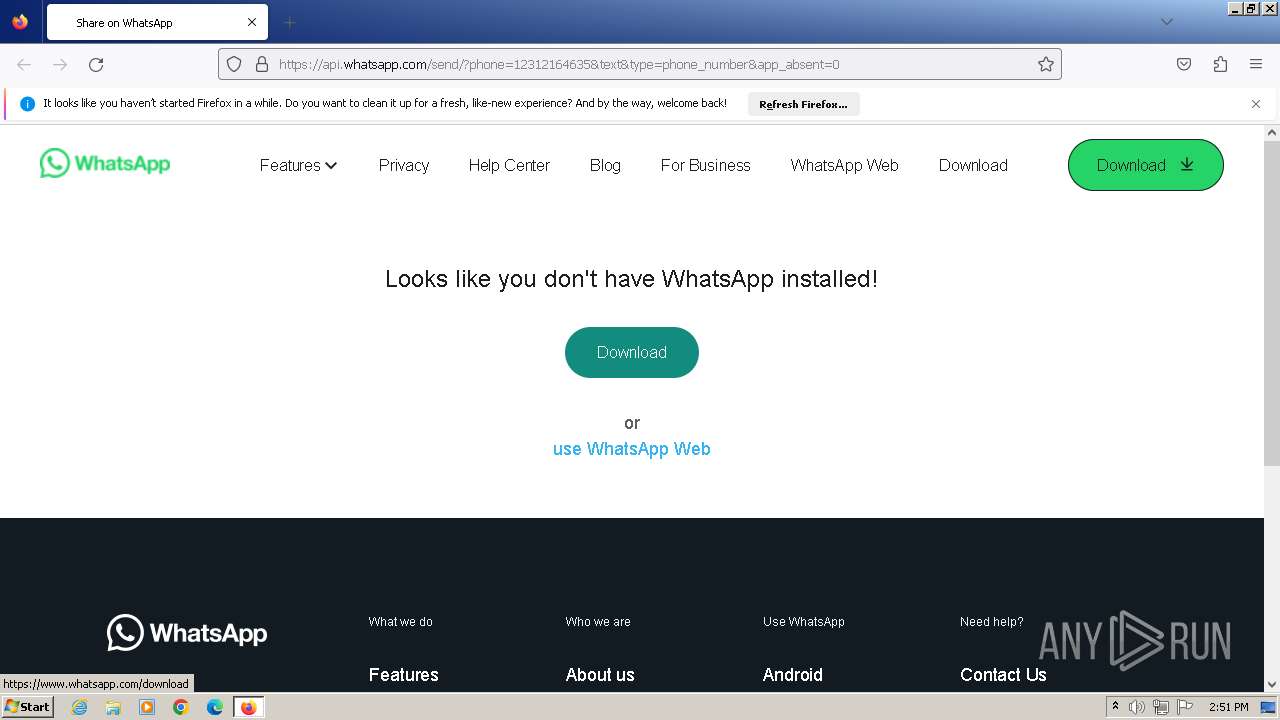
Task: Open File Explorer from the taskbar
Action: tap(113, 707)
